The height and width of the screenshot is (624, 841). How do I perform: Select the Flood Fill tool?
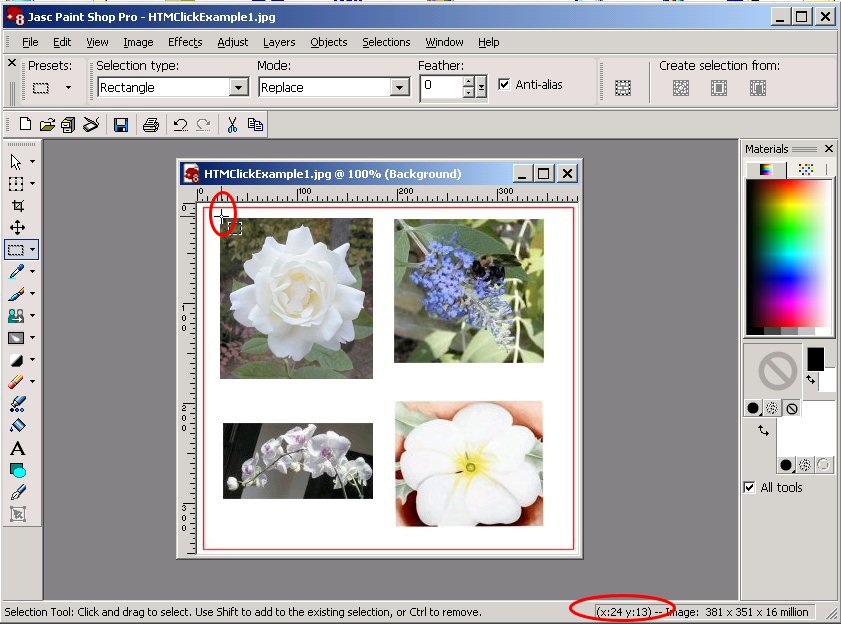17,426
